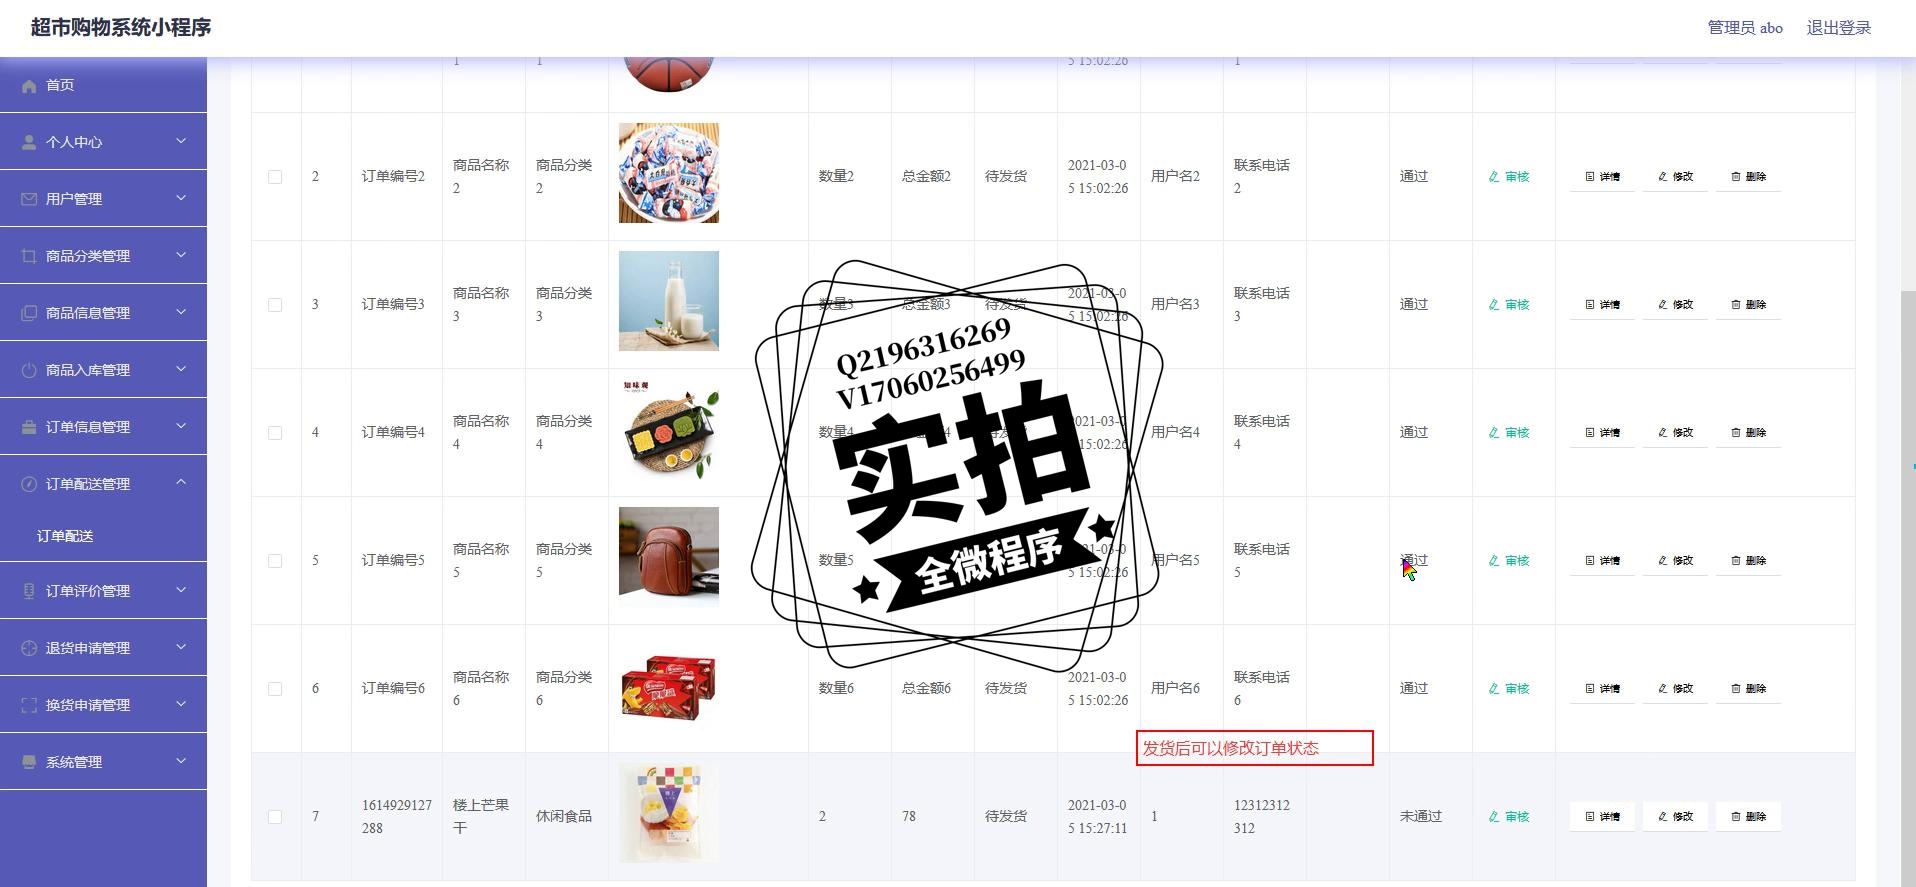
Task: Click the 退出登录 link
Action: (x=1838, y=28)
